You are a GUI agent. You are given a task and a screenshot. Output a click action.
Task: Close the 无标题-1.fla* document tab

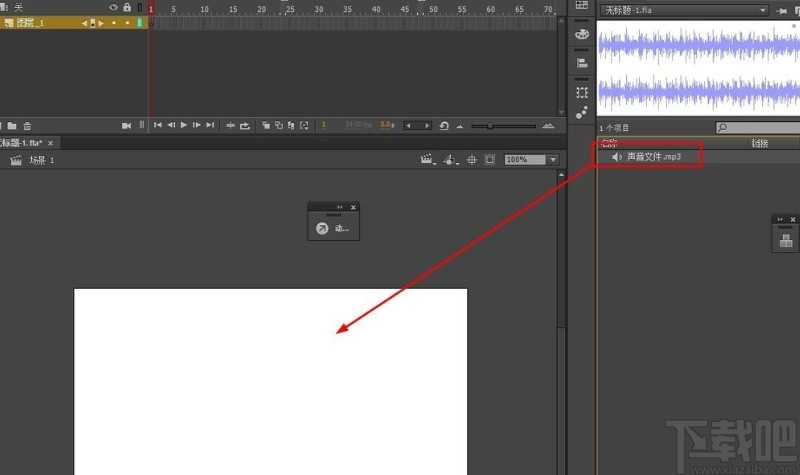pyautogui.click(x=51, y=143)
